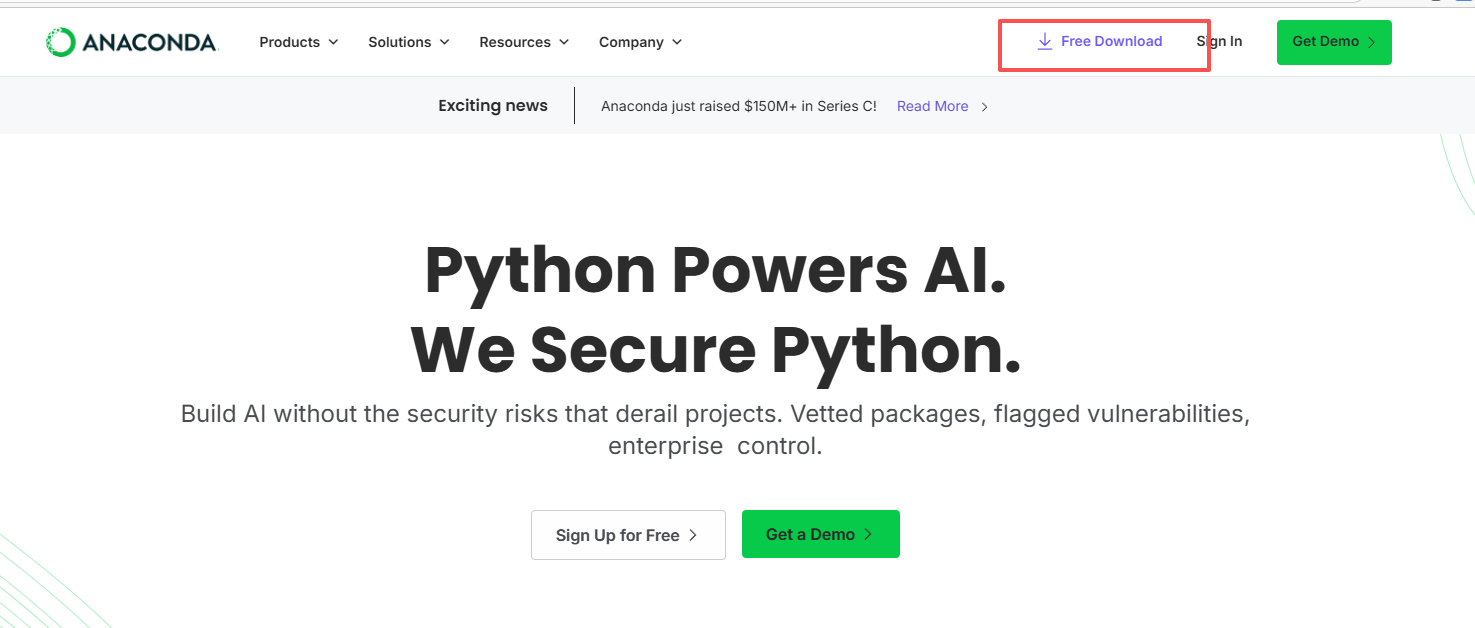
Task: Open the Read More announcement link text
Action: coord(932,106)
